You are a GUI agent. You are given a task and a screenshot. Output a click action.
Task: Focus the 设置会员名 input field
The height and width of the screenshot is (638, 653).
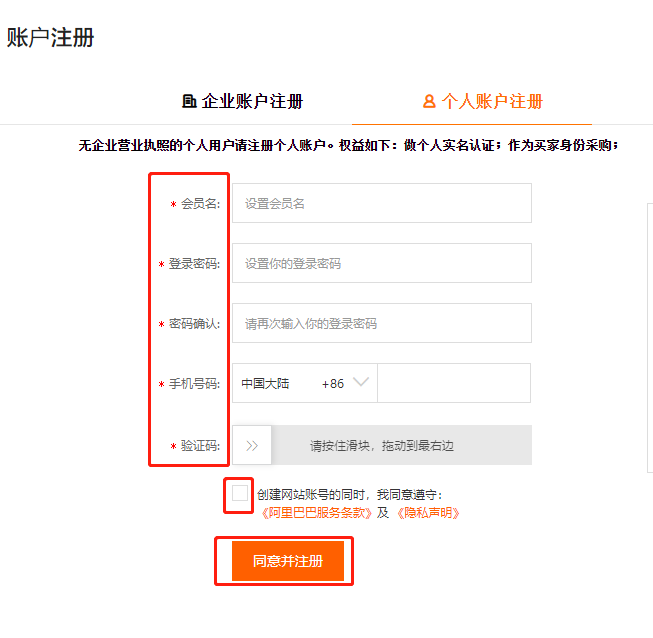pyautogui.click(x=381, y=203)
